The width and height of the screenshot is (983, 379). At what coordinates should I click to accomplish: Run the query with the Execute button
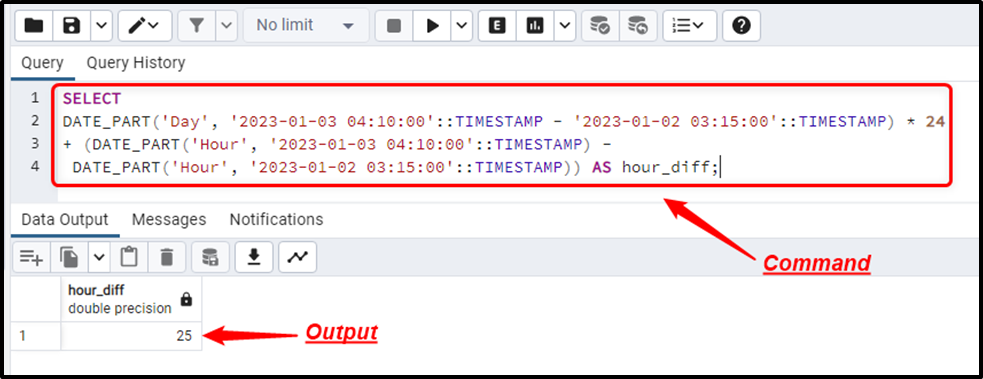[433, 26]
